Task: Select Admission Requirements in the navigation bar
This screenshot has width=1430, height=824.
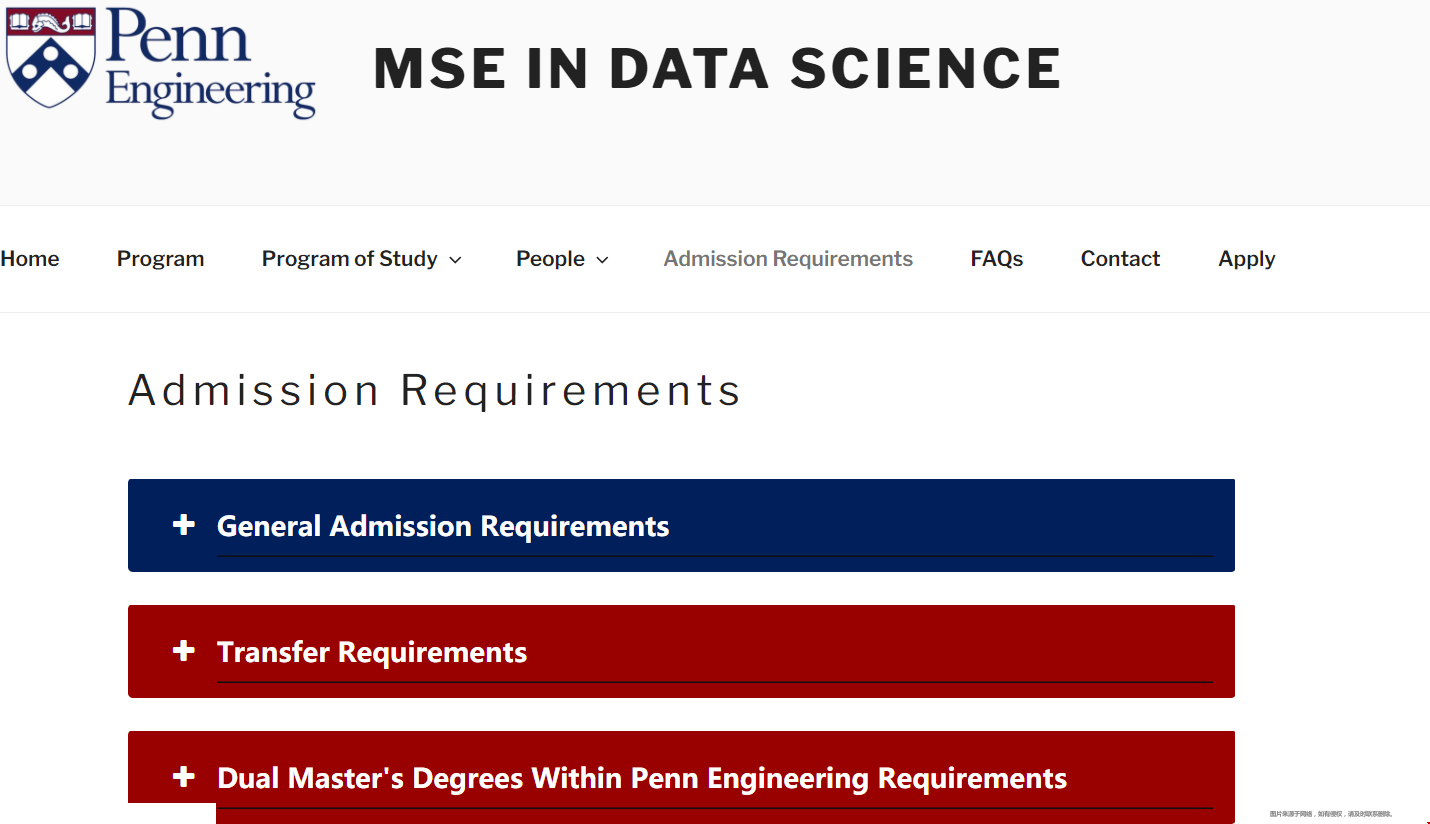Action: (x=788, y=259)
